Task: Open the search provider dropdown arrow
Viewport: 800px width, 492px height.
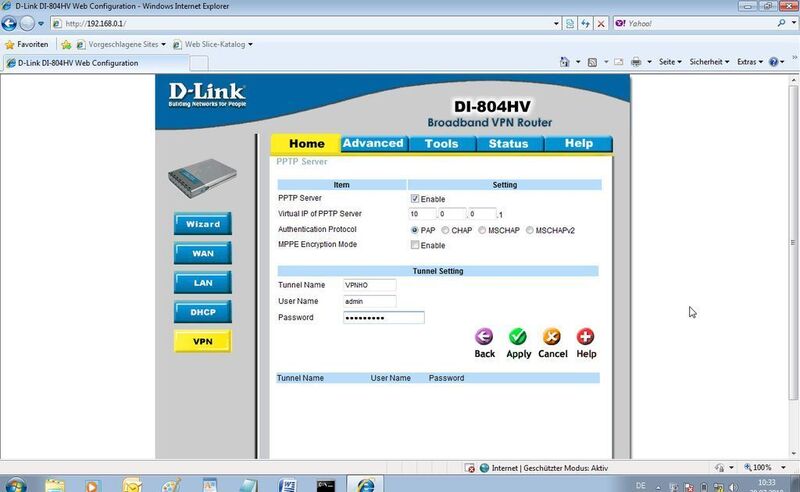Action: click(x=794, y=23)
